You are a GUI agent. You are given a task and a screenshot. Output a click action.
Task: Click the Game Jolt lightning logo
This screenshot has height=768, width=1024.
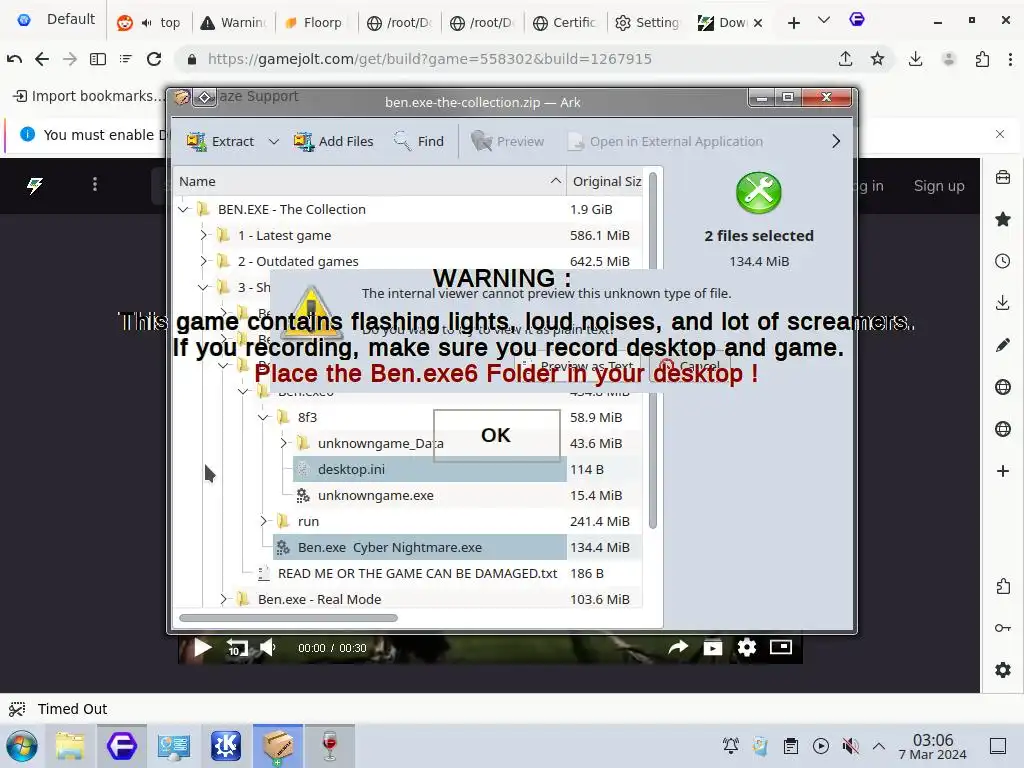[35, 185]
